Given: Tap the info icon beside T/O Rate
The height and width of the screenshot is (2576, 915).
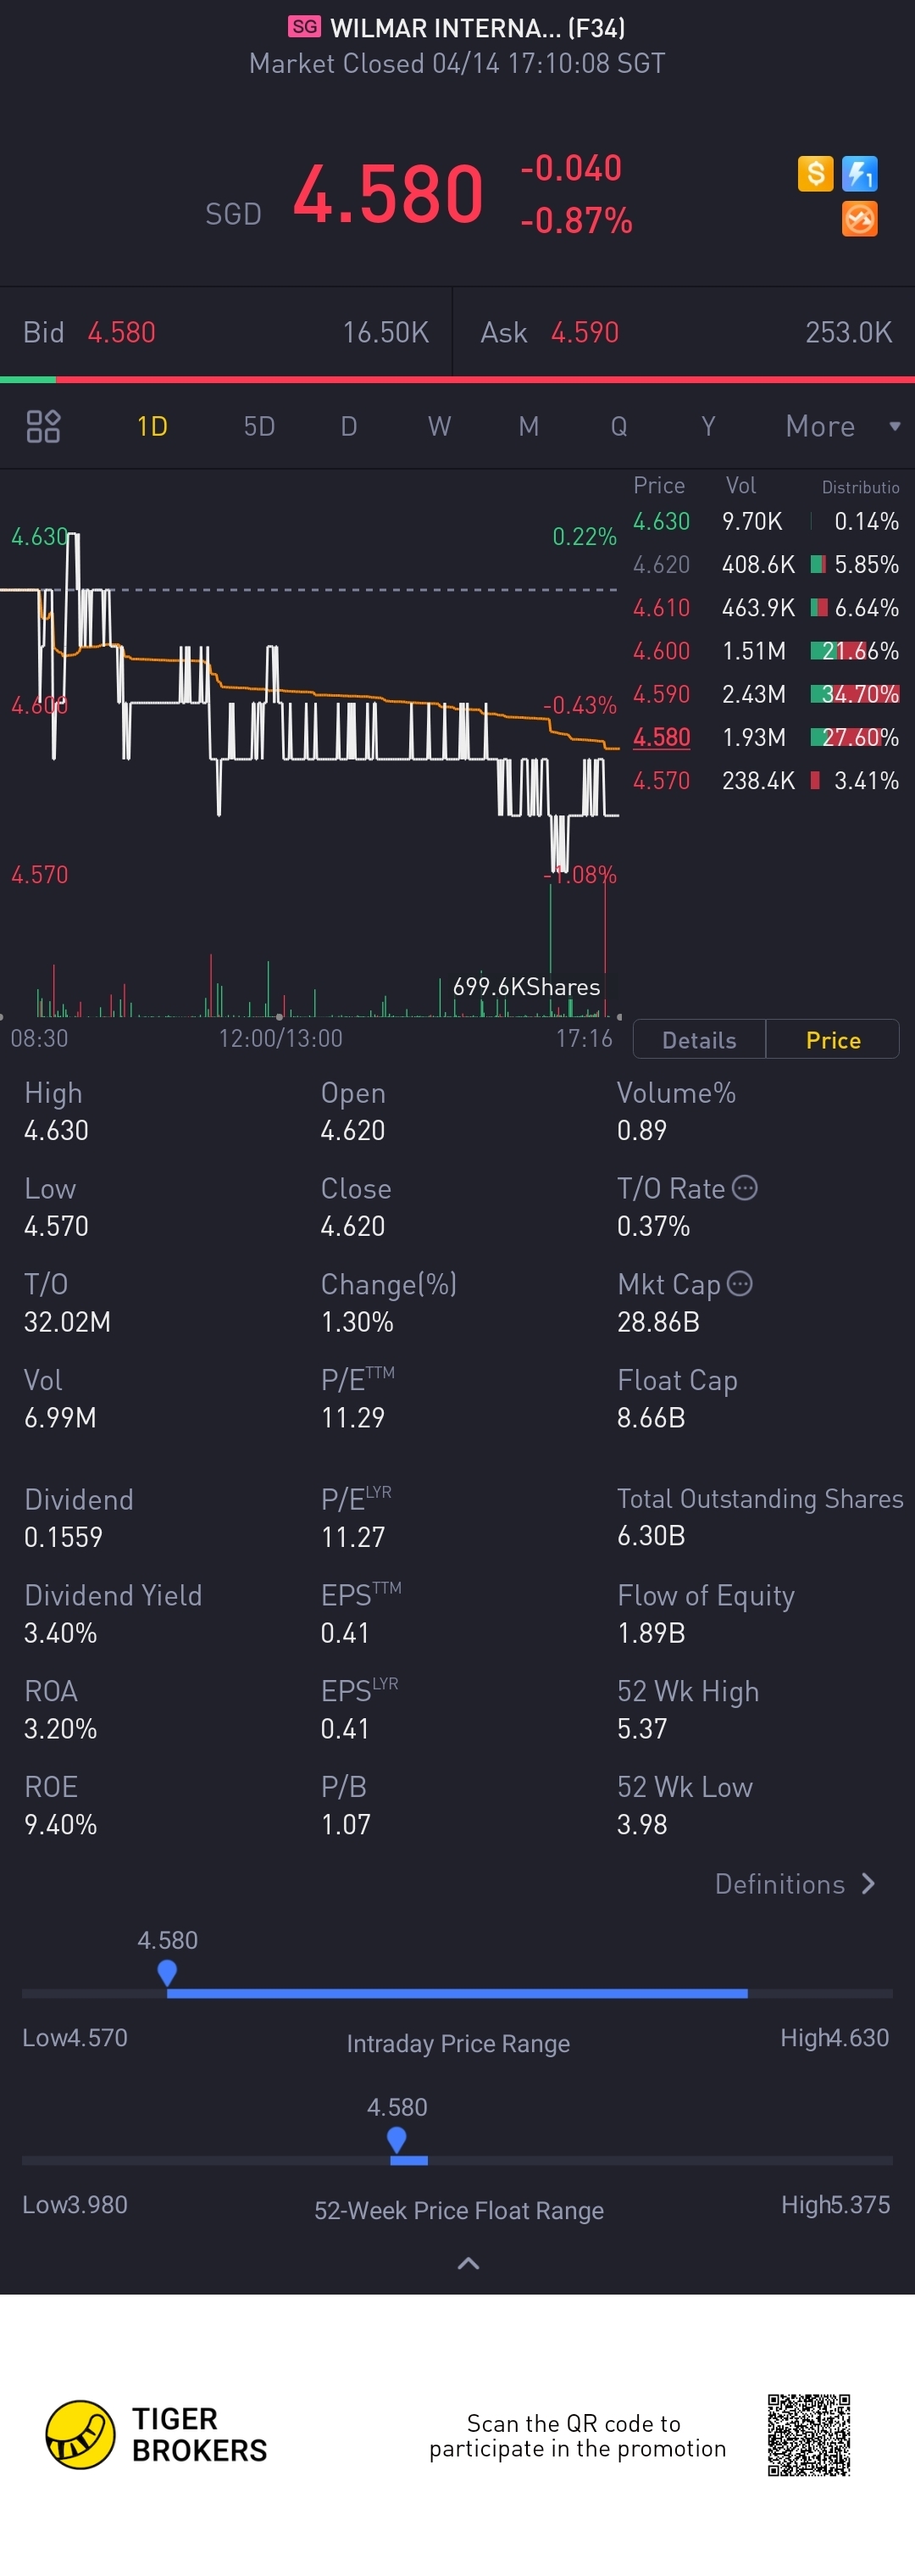Looking at the screenshot, I should point(745,1187).
